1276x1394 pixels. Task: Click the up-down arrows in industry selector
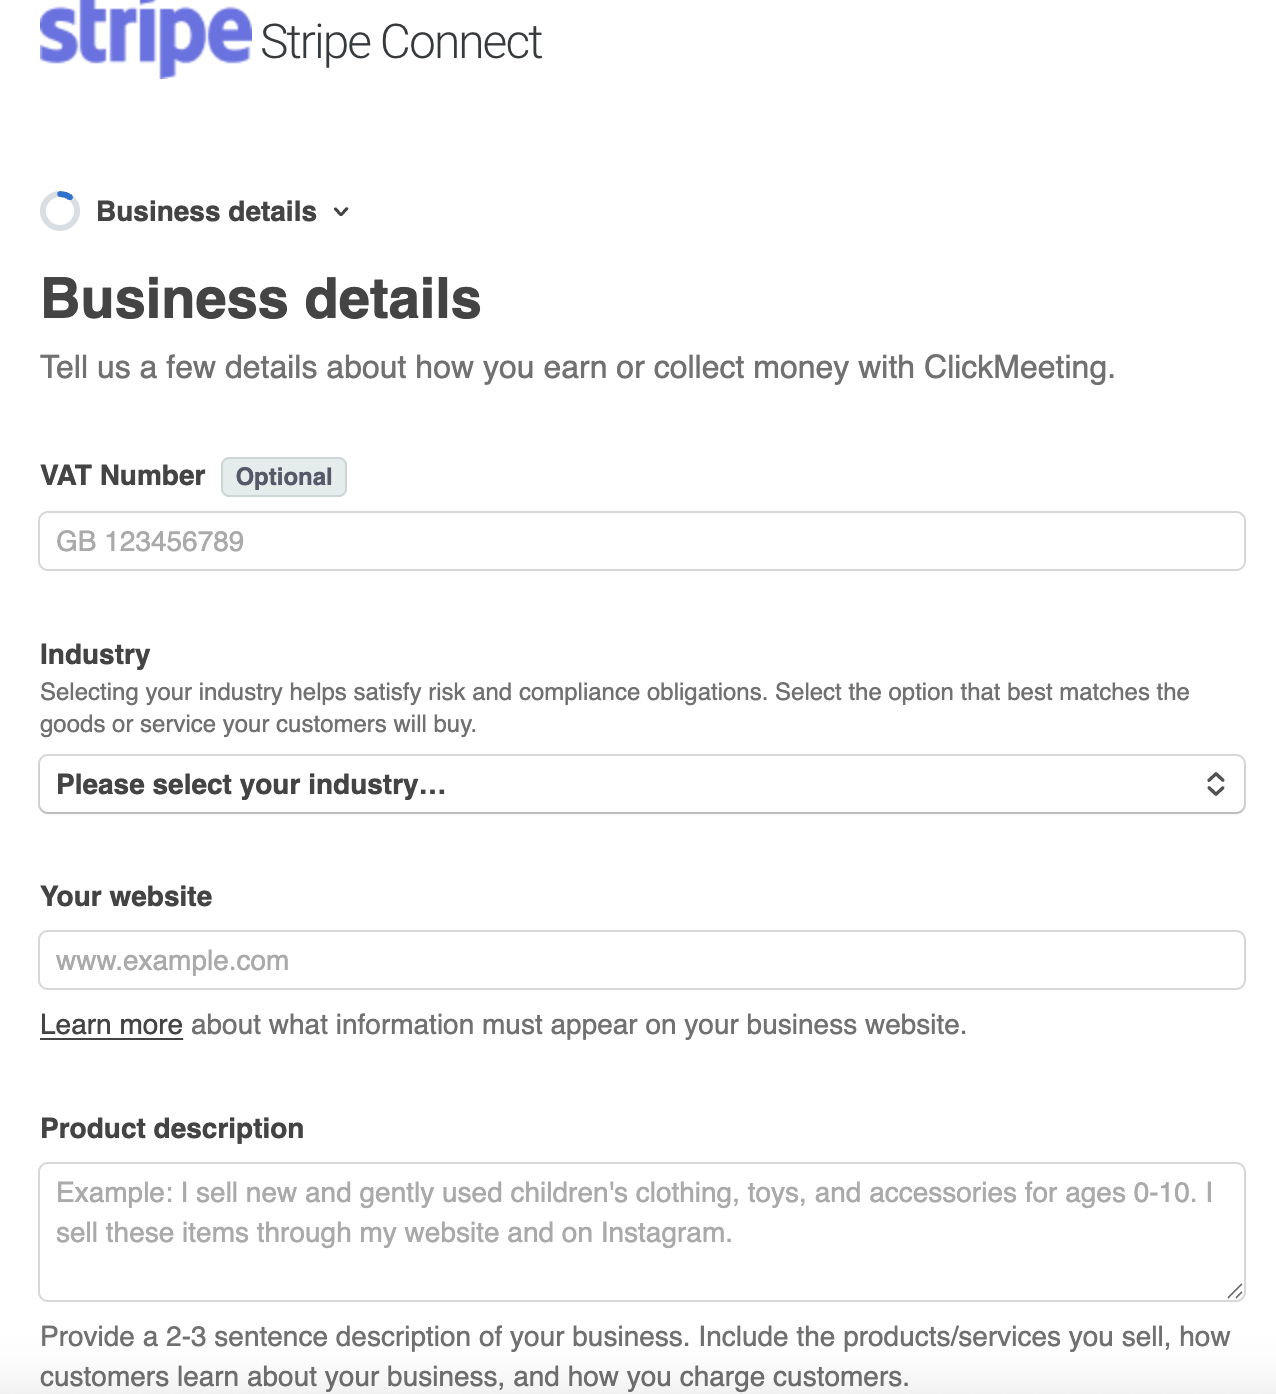[x=1215, y=784]
